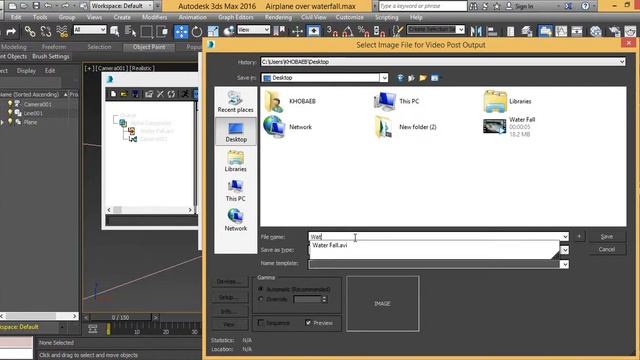Screen dimensions: 640x360
Task: Click the Select and Place sphere icon
Action: (229, 31)
